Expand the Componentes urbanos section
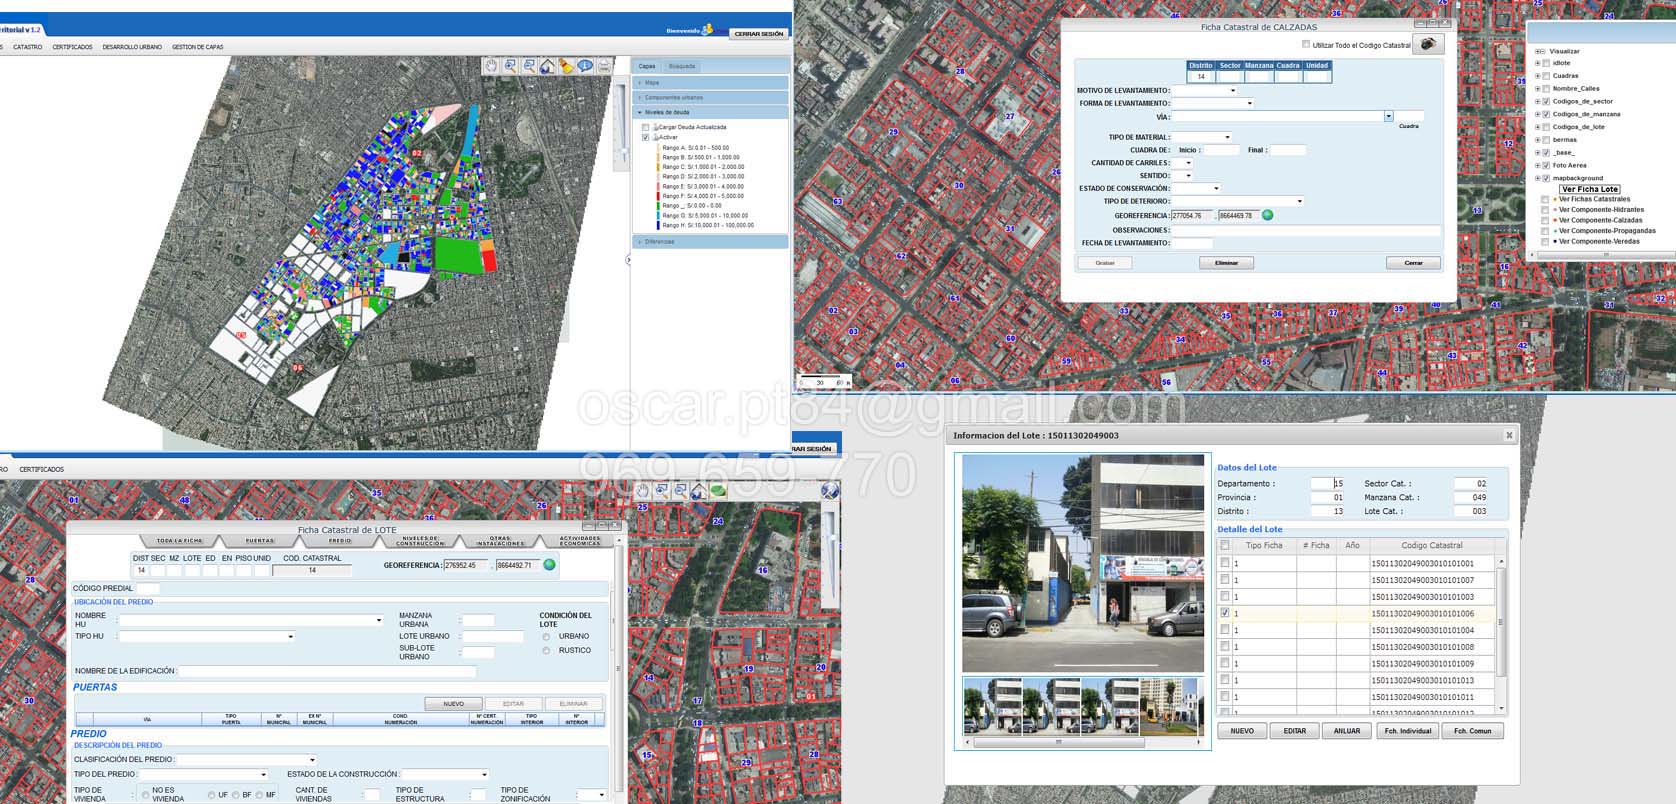The height and width of the screenshot is (804, 1676). [x=711, y=97]
